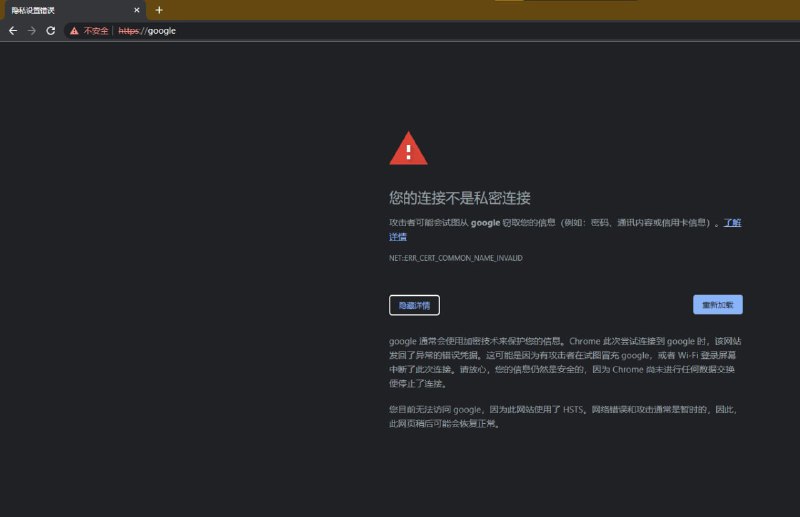
Task: Open the new tab plus button
Action: (159, 10)
